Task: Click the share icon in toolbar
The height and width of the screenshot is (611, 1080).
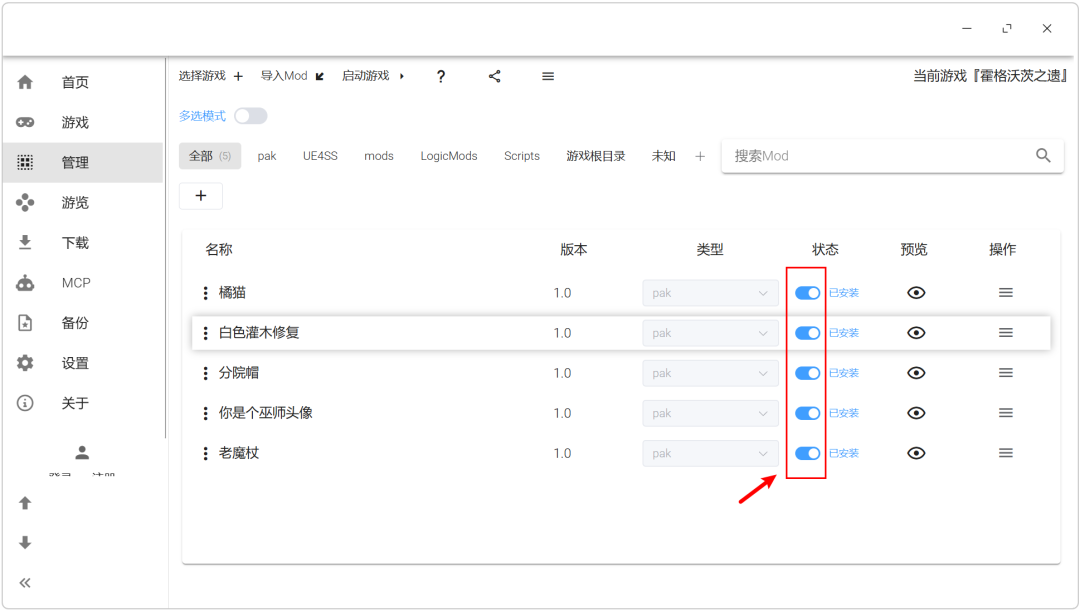Action: [495, 76]
